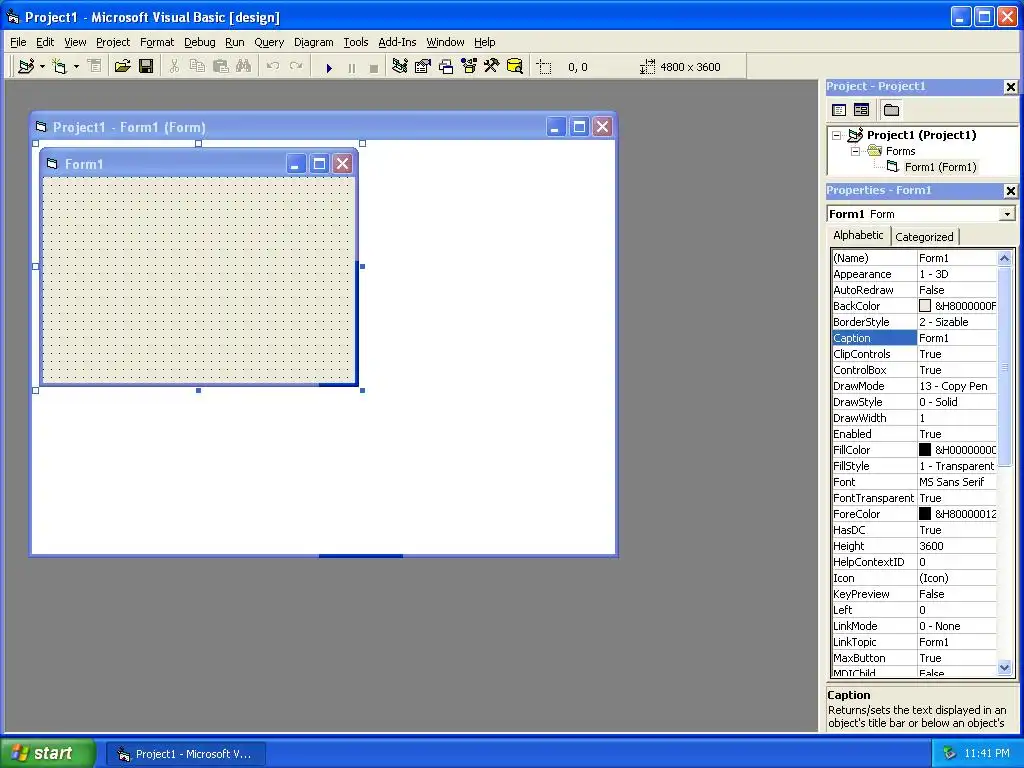The image size is (1024, 768).
Task: Open the Debug menu
Action: [x=200, y=42]
